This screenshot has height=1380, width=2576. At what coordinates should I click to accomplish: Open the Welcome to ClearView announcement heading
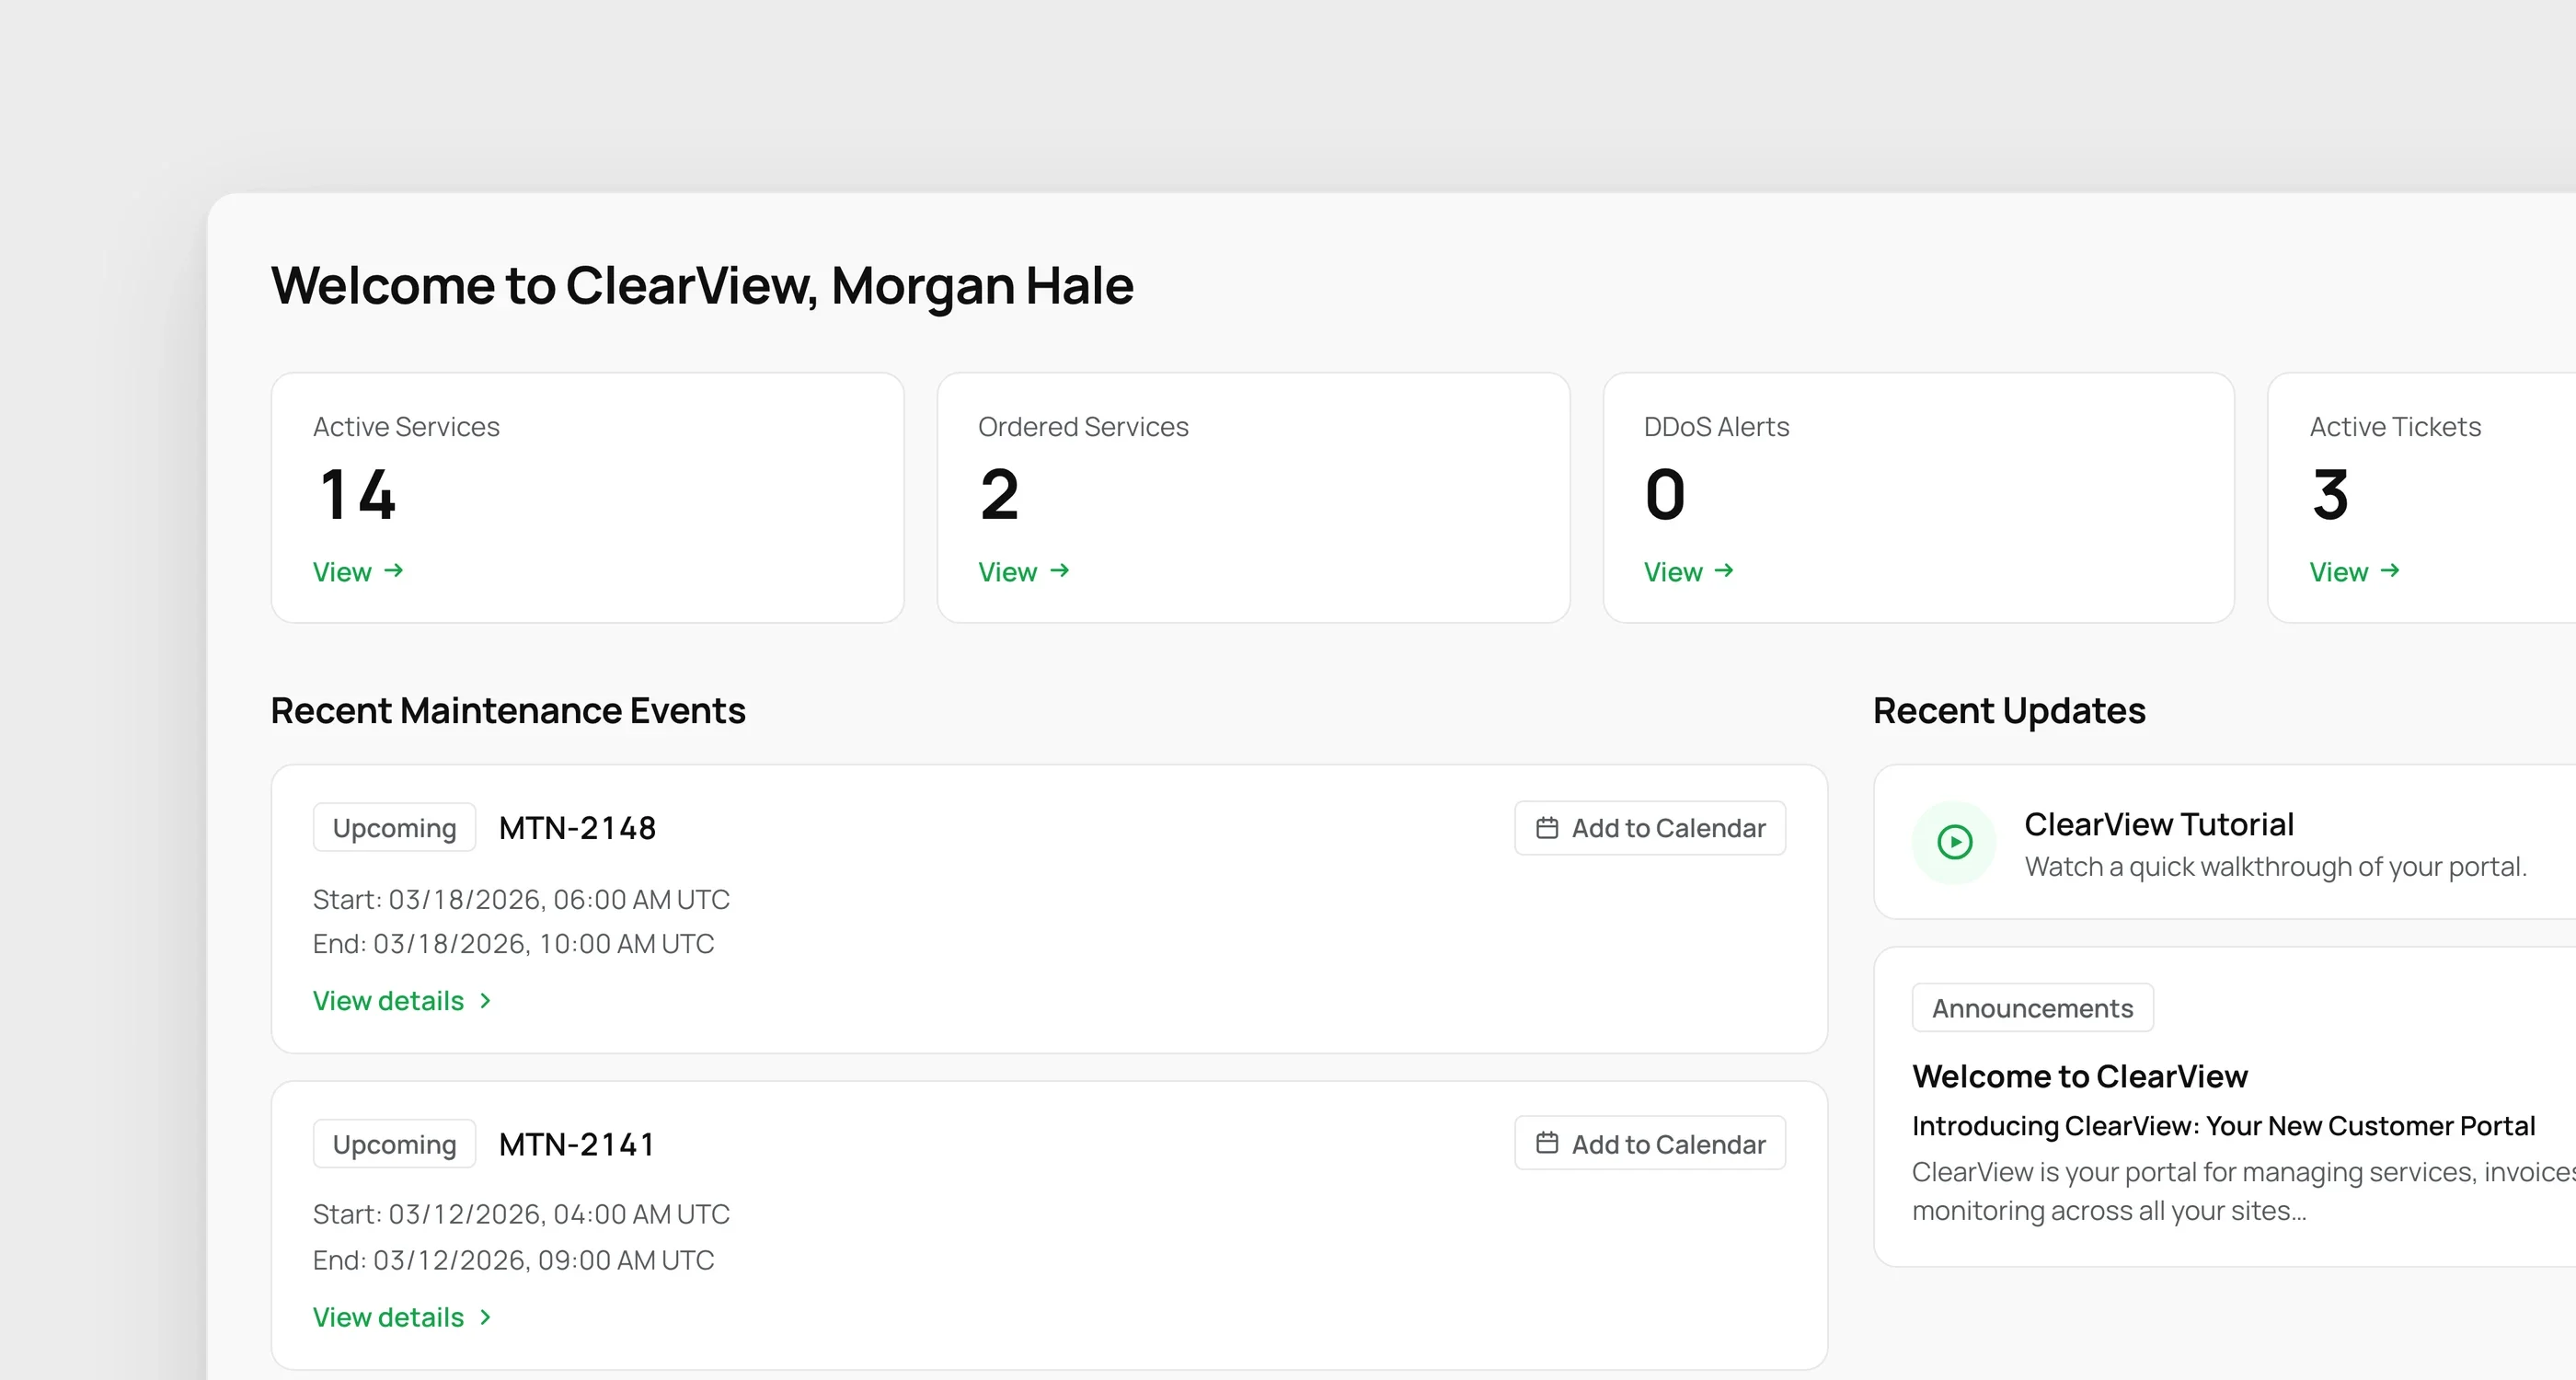point(2080,1076)
